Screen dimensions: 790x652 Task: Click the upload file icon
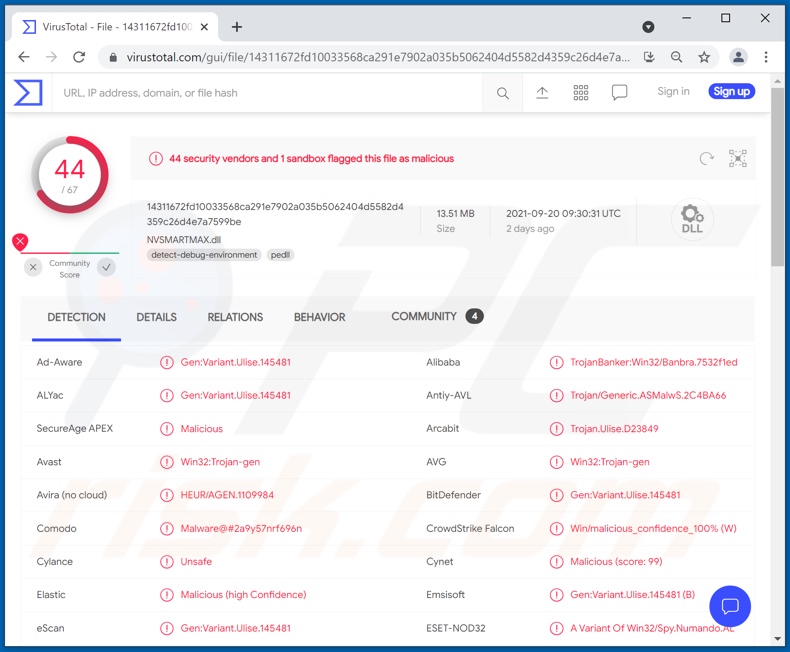click(x=542, y=93)
